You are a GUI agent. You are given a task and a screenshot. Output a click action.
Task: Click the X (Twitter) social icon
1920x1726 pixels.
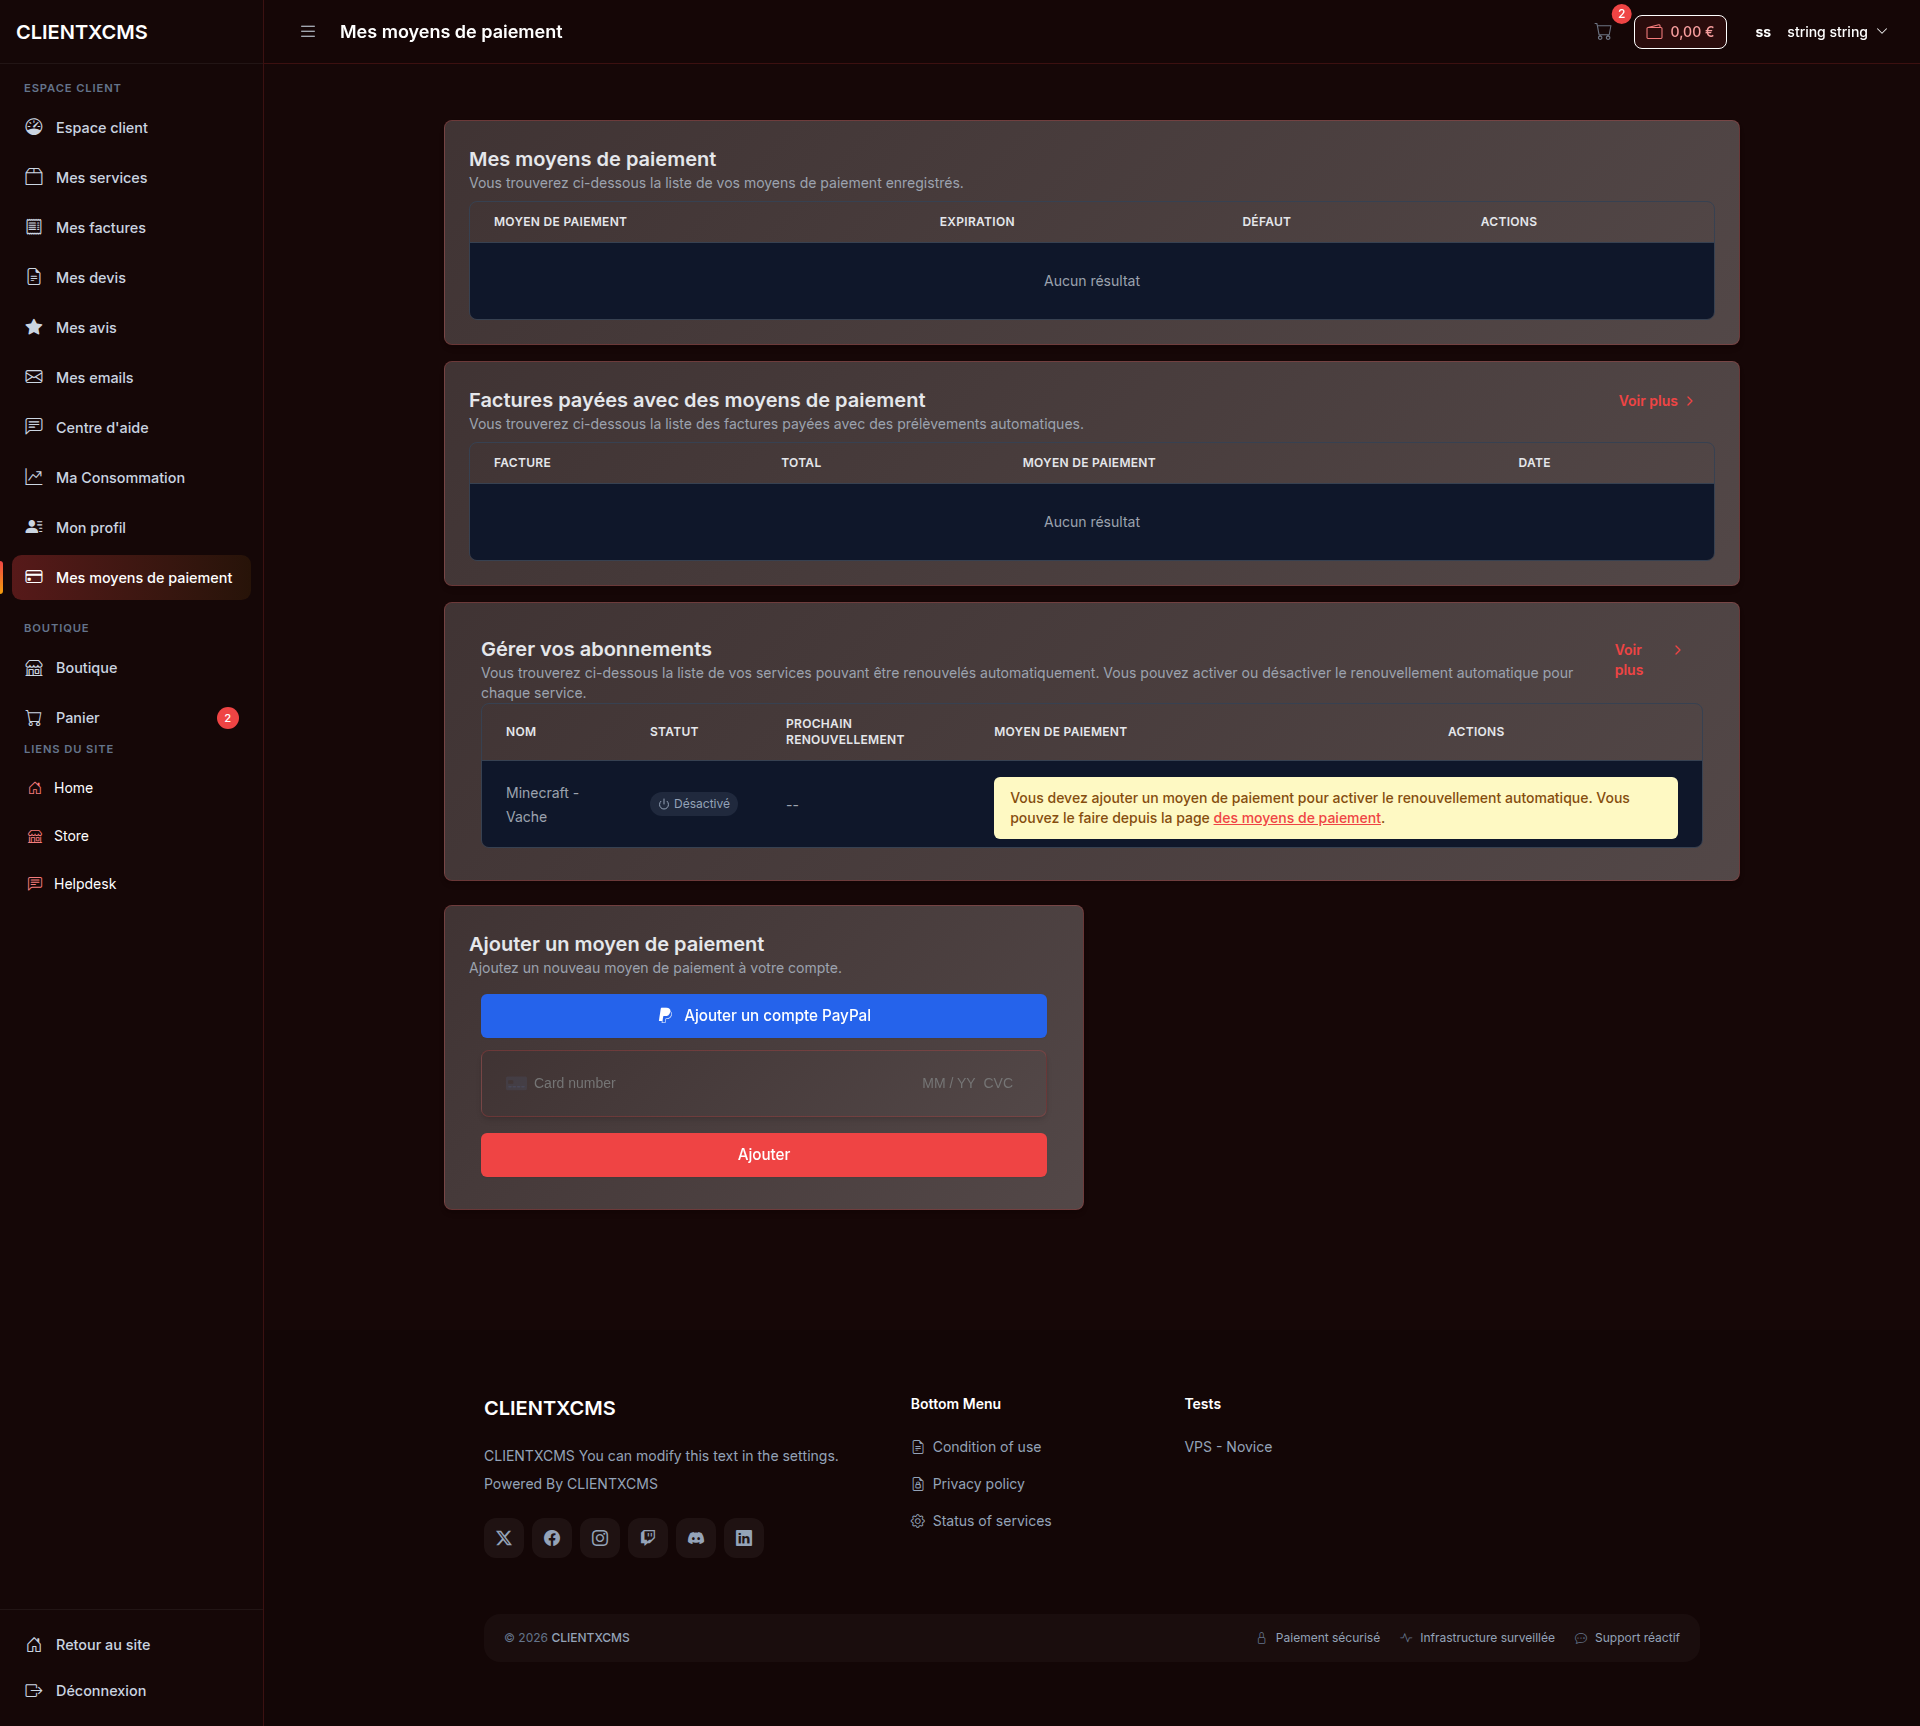[504, 1538]
